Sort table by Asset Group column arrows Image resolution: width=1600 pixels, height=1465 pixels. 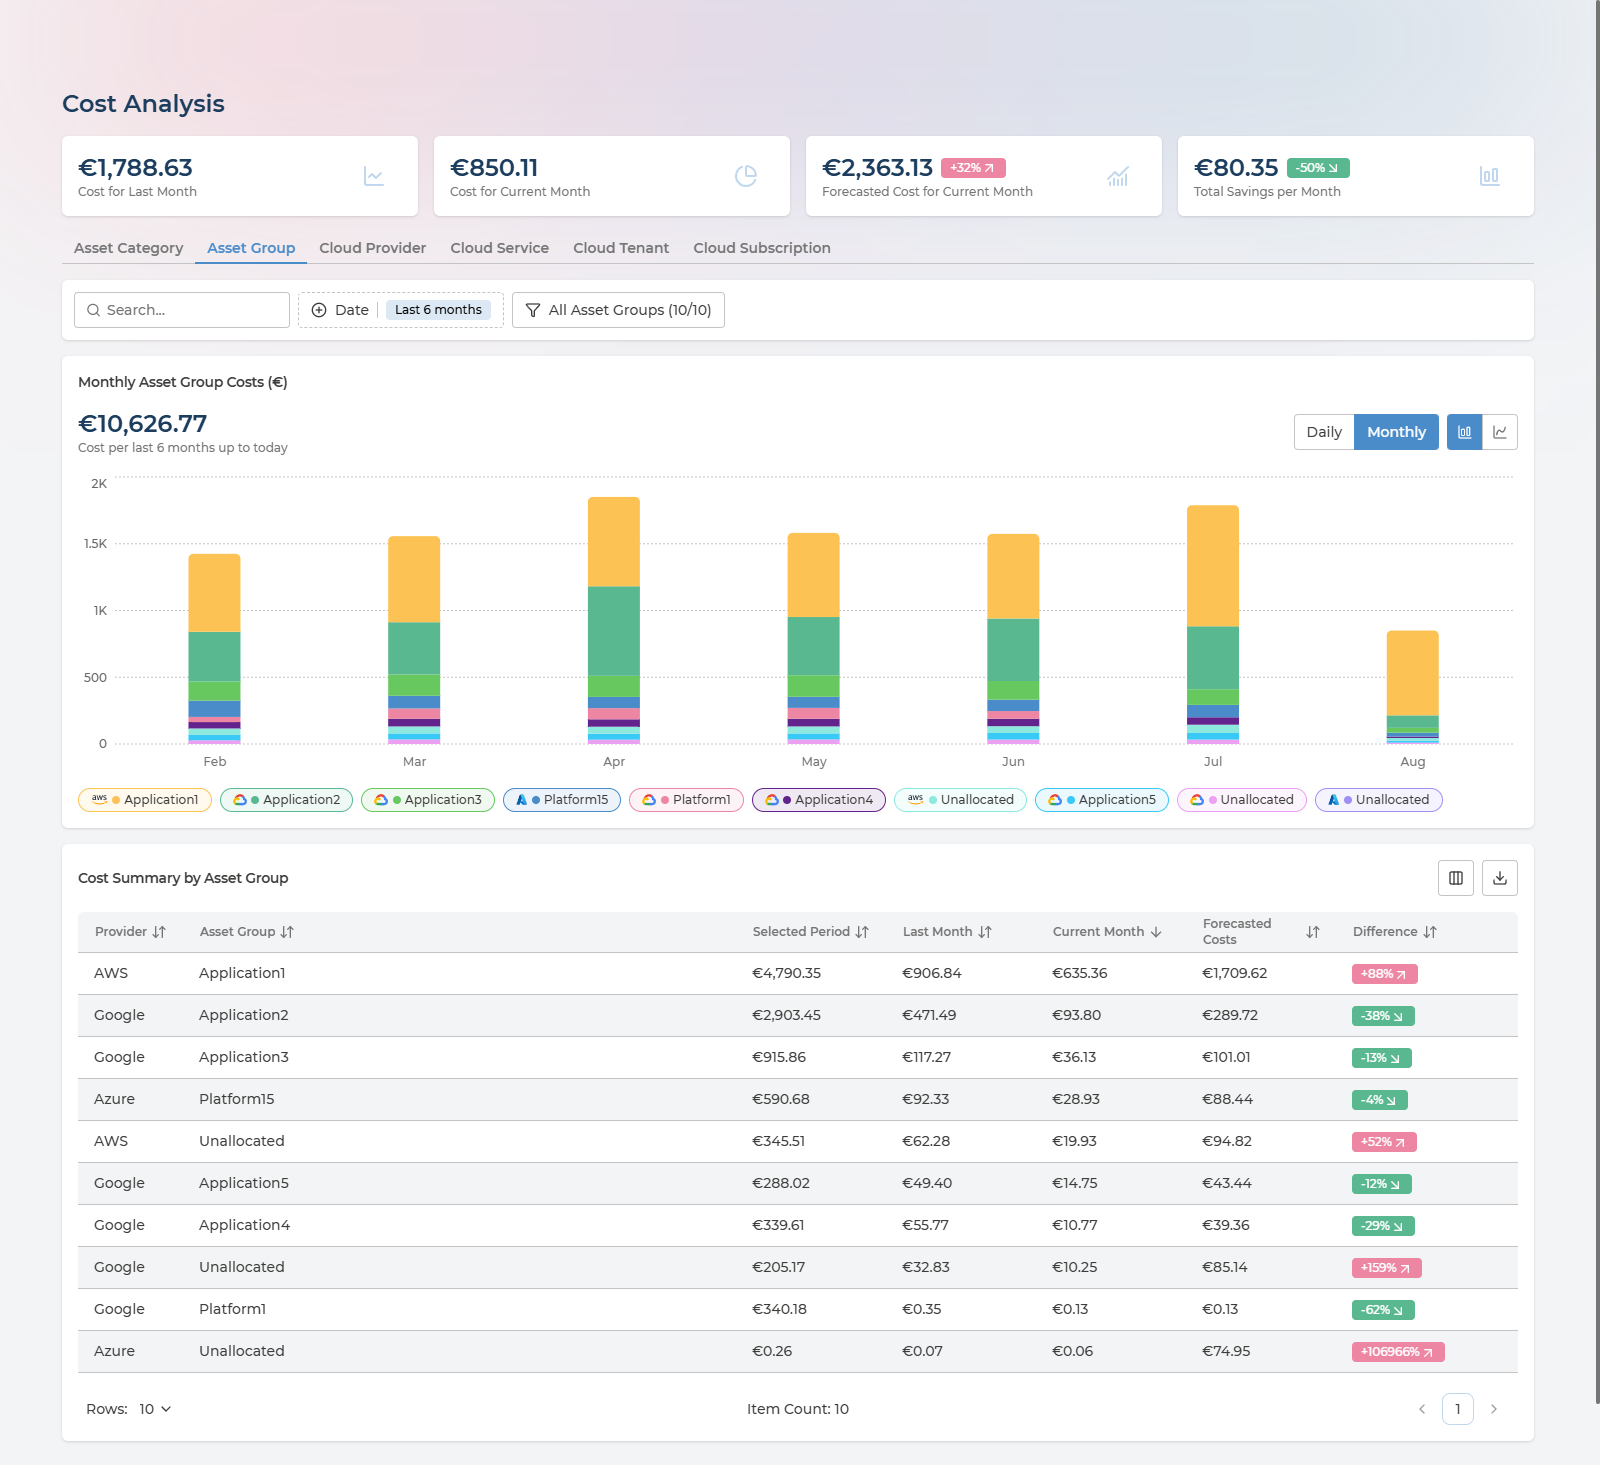click(287, 932)
